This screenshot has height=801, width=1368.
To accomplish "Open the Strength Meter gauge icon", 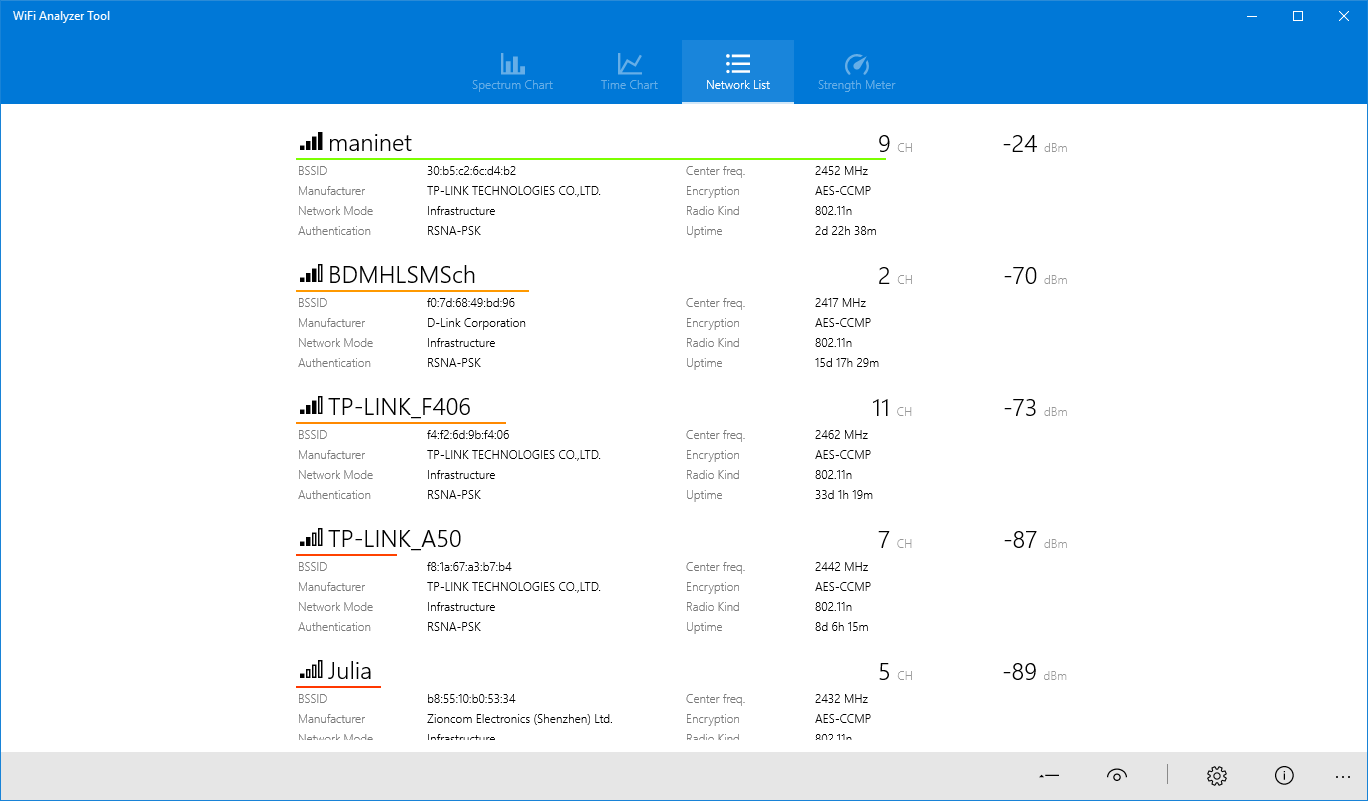I will (x=856, y=63).
